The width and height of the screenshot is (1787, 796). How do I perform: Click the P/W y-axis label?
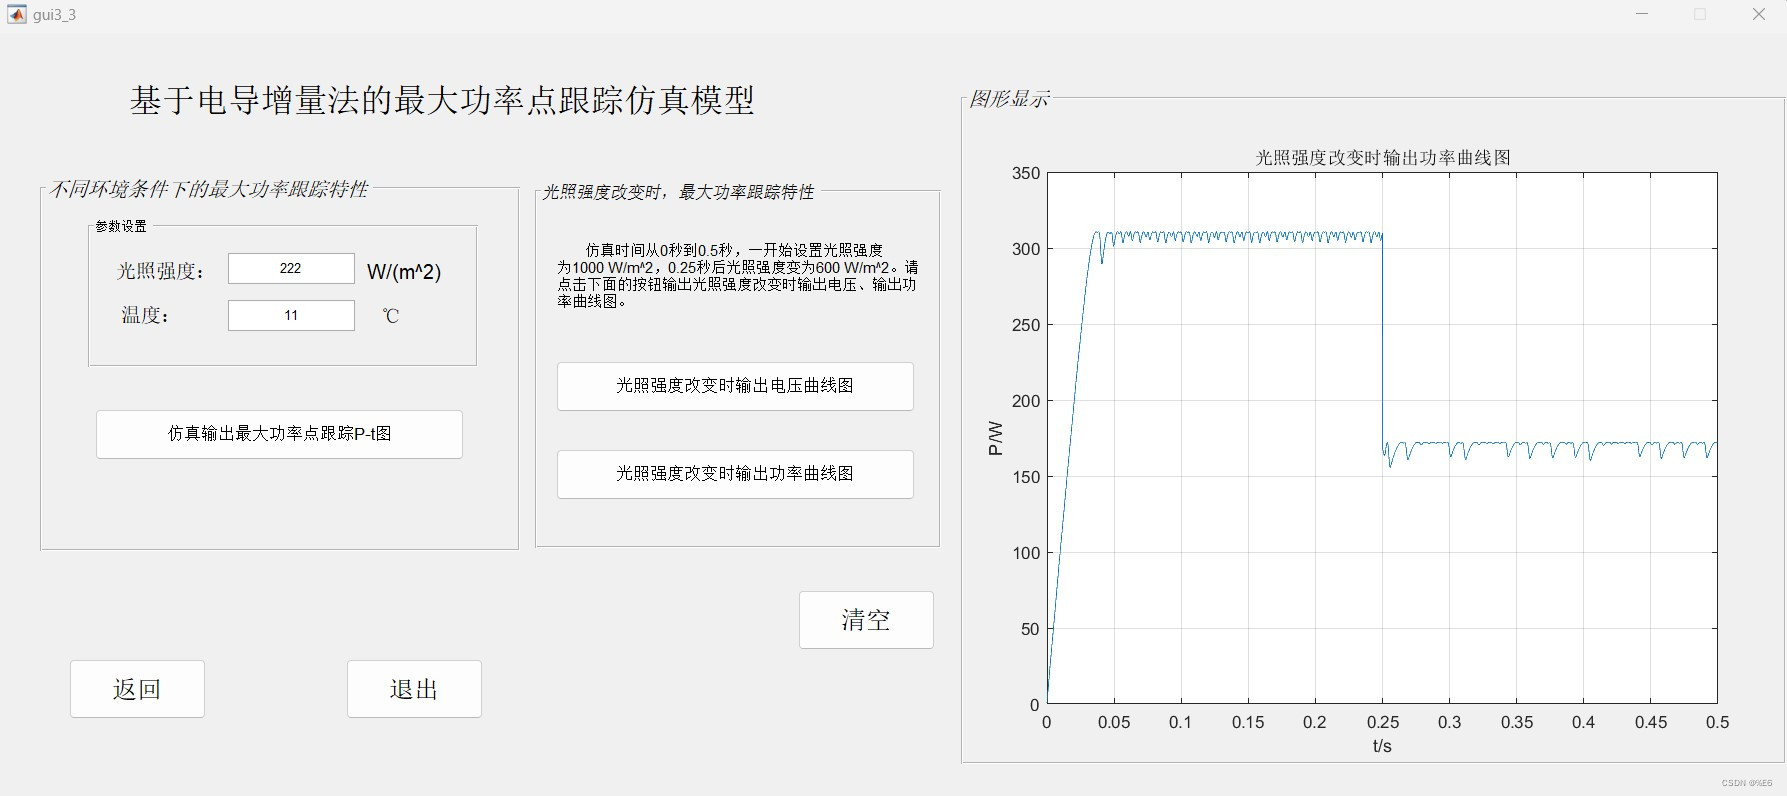(x=995, y=438)
